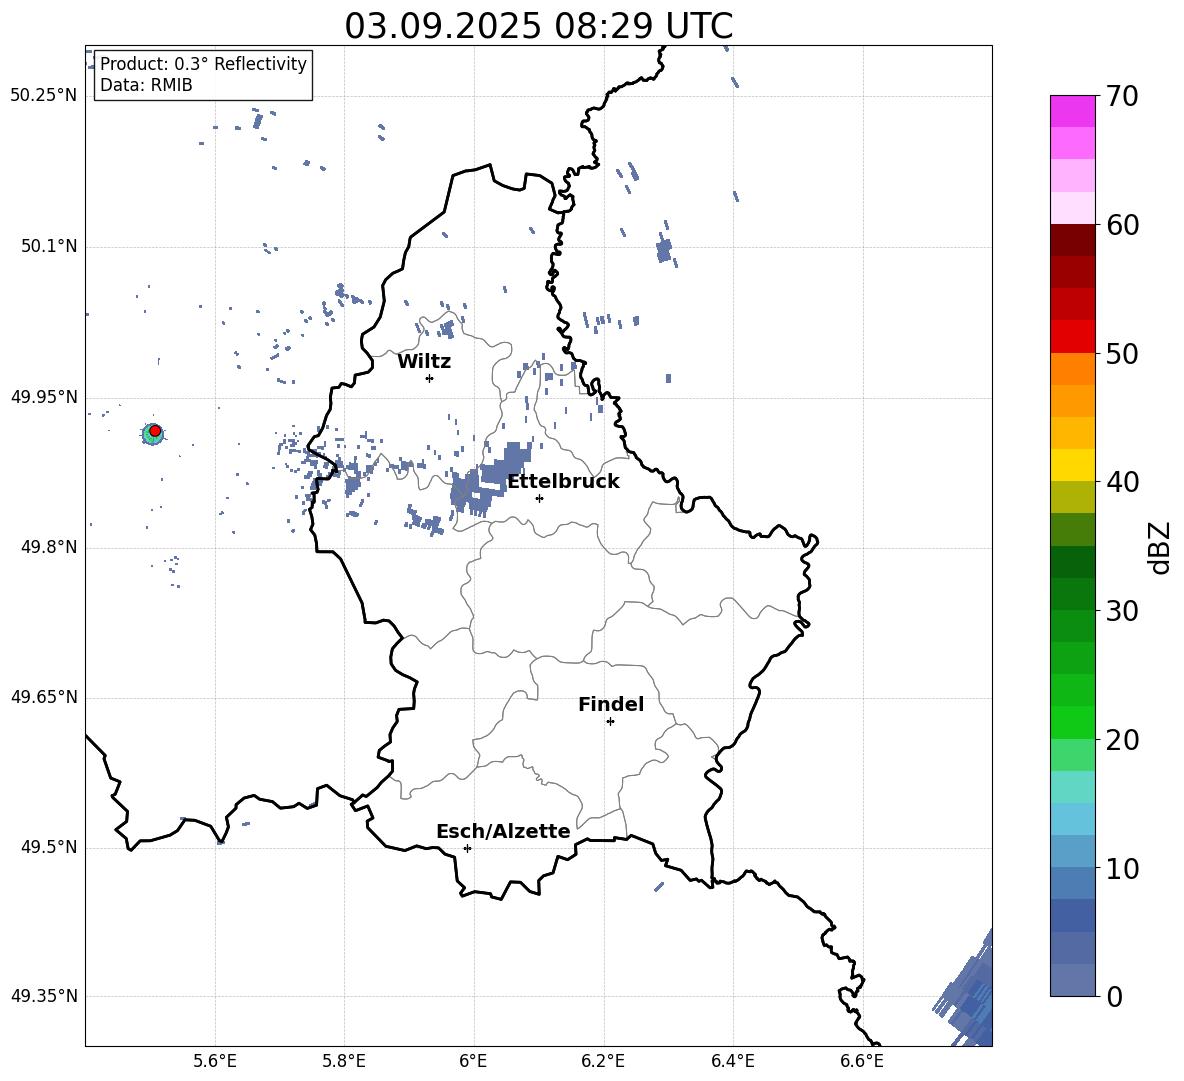Click the 6.2°E longitude label
1184x1081 pixels.
[603, 1061]
